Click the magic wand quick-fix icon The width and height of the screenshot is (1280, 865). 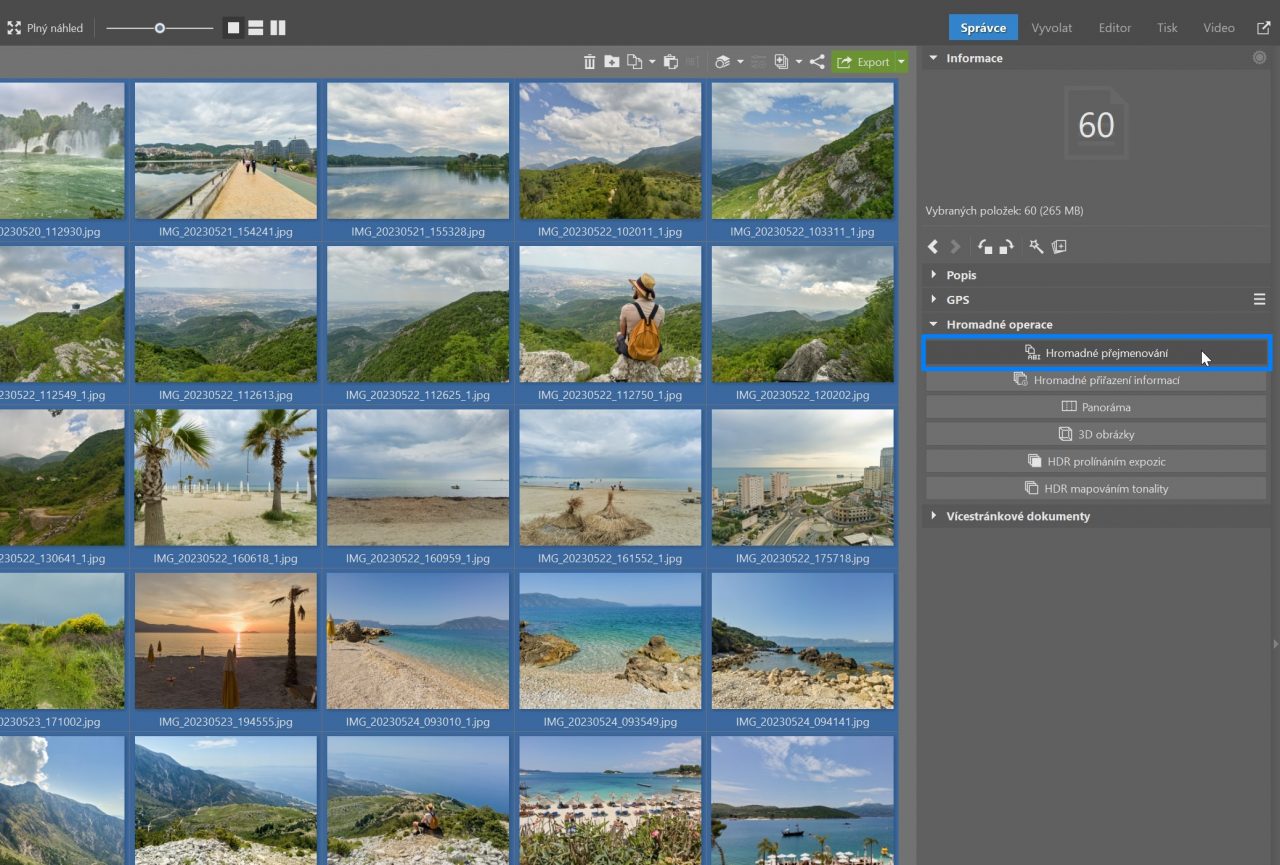click(1036, 247)
